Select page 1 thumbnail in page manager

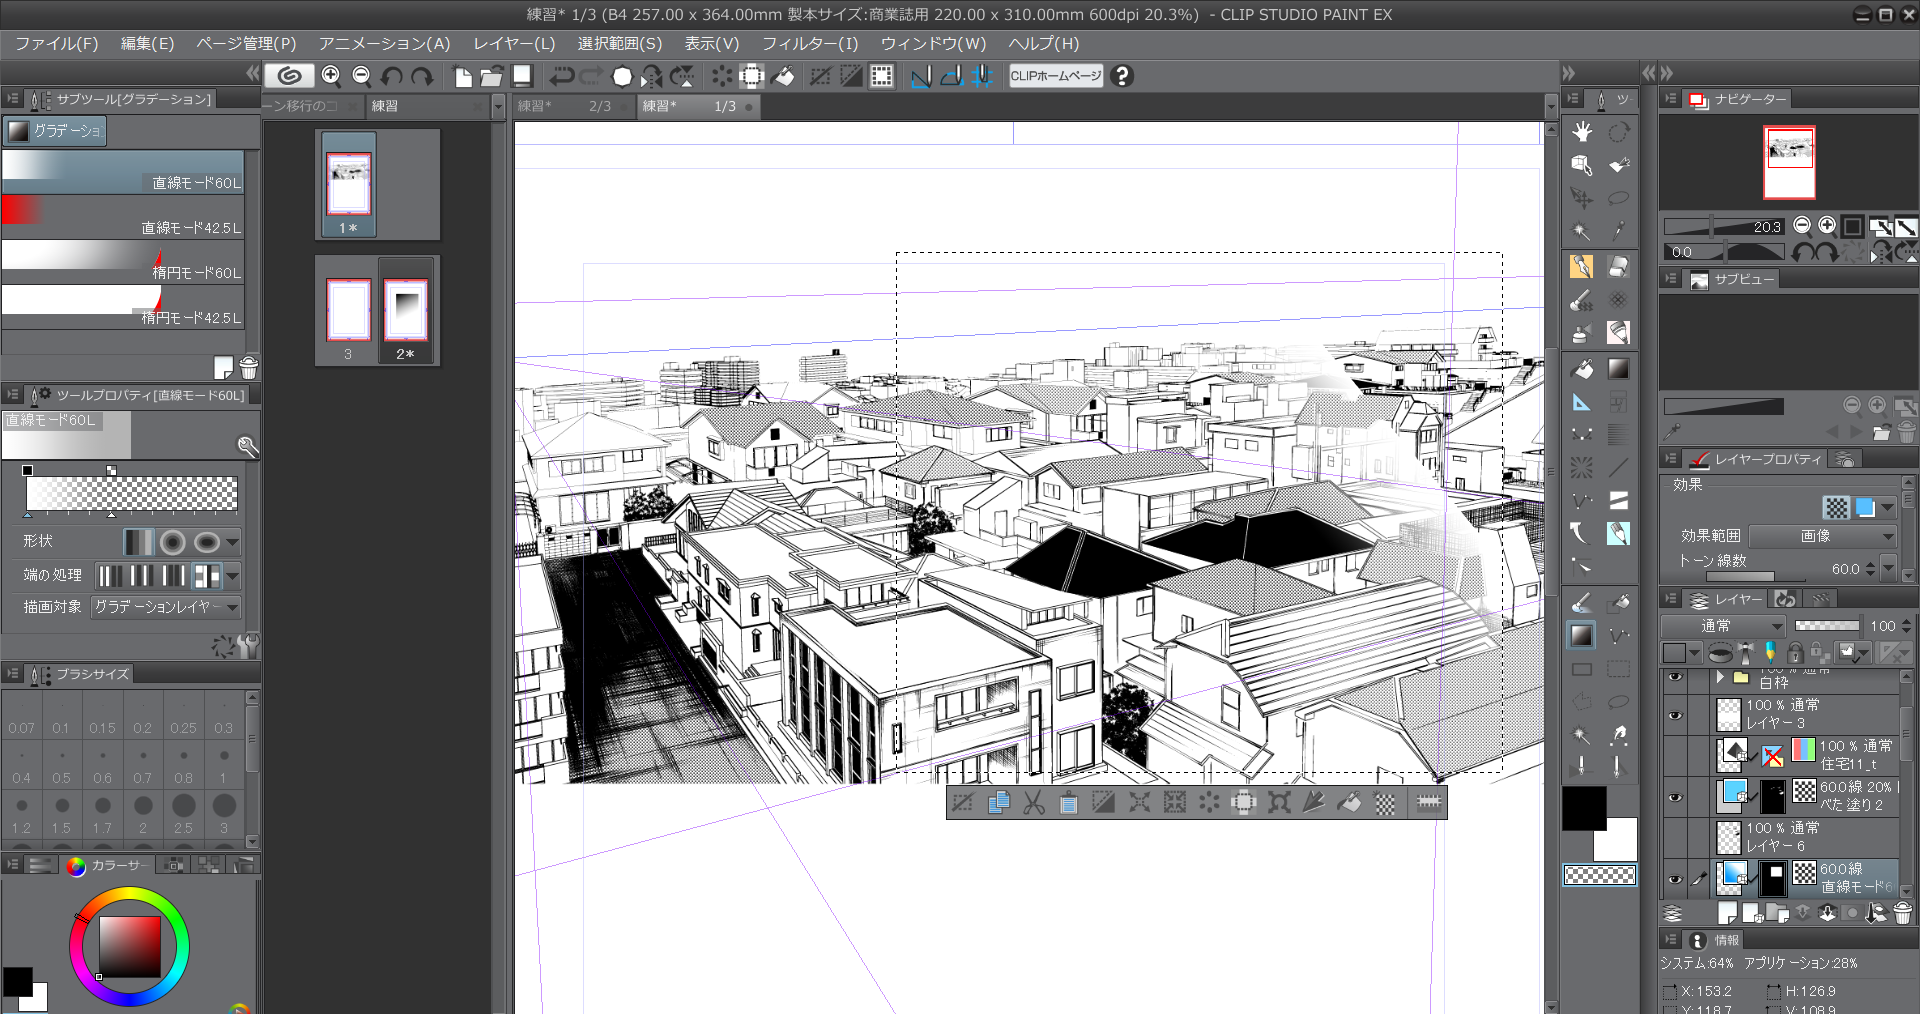349,186
